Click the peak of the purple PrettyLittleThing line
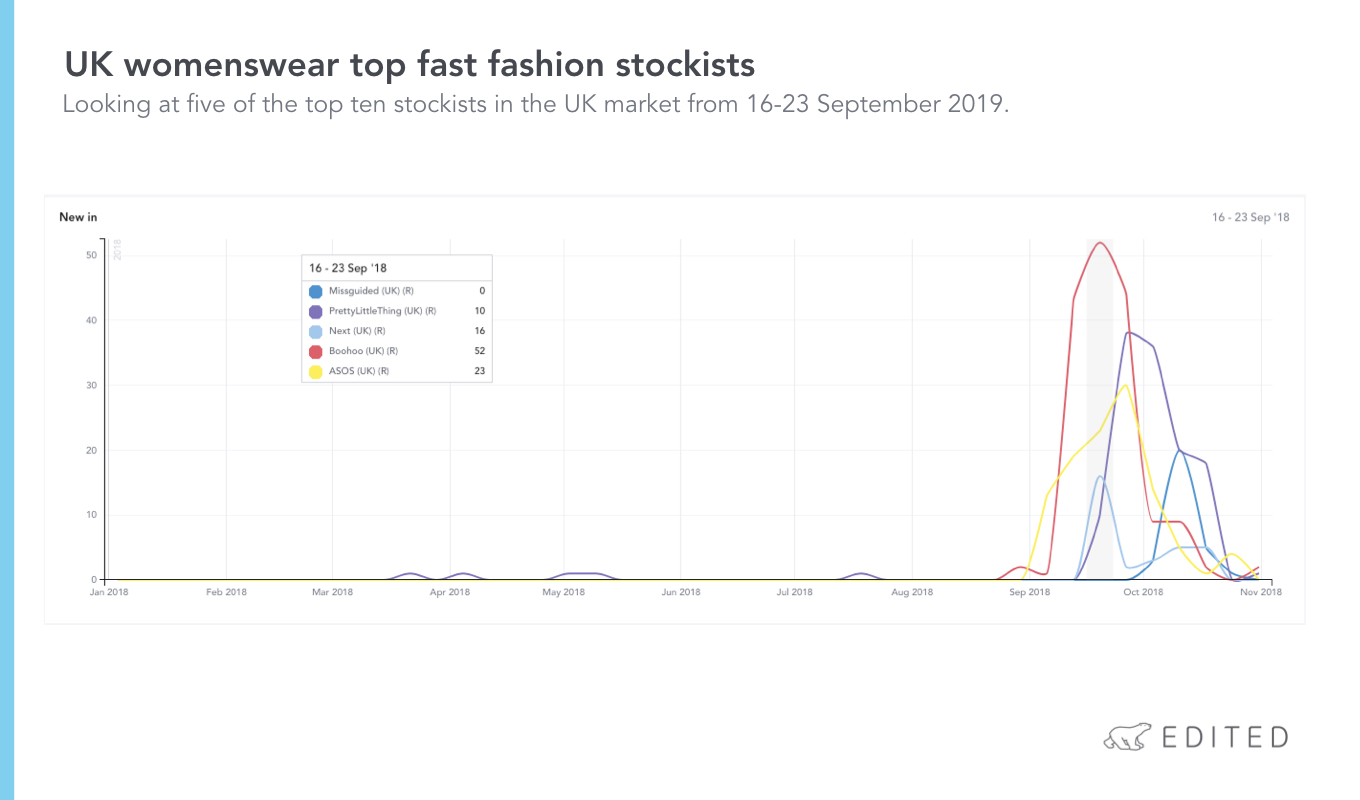The height and width of the screenshot is (800, 1360). (x=1128, y=332)
